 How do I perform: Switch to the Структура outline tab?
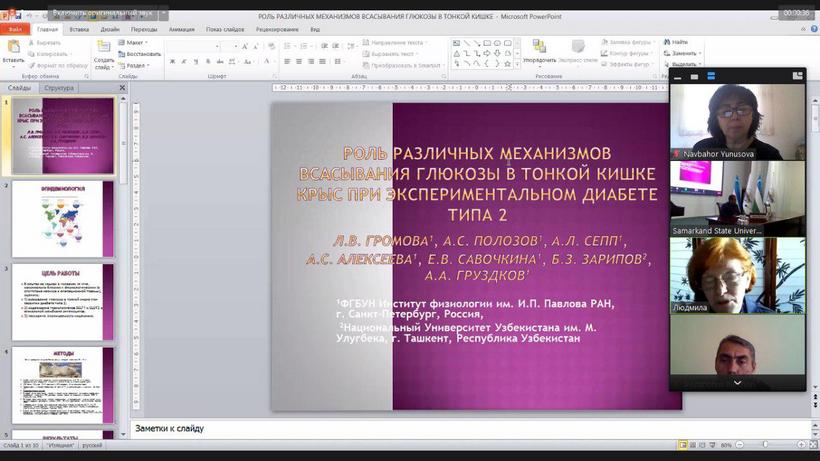coord(59,88)
